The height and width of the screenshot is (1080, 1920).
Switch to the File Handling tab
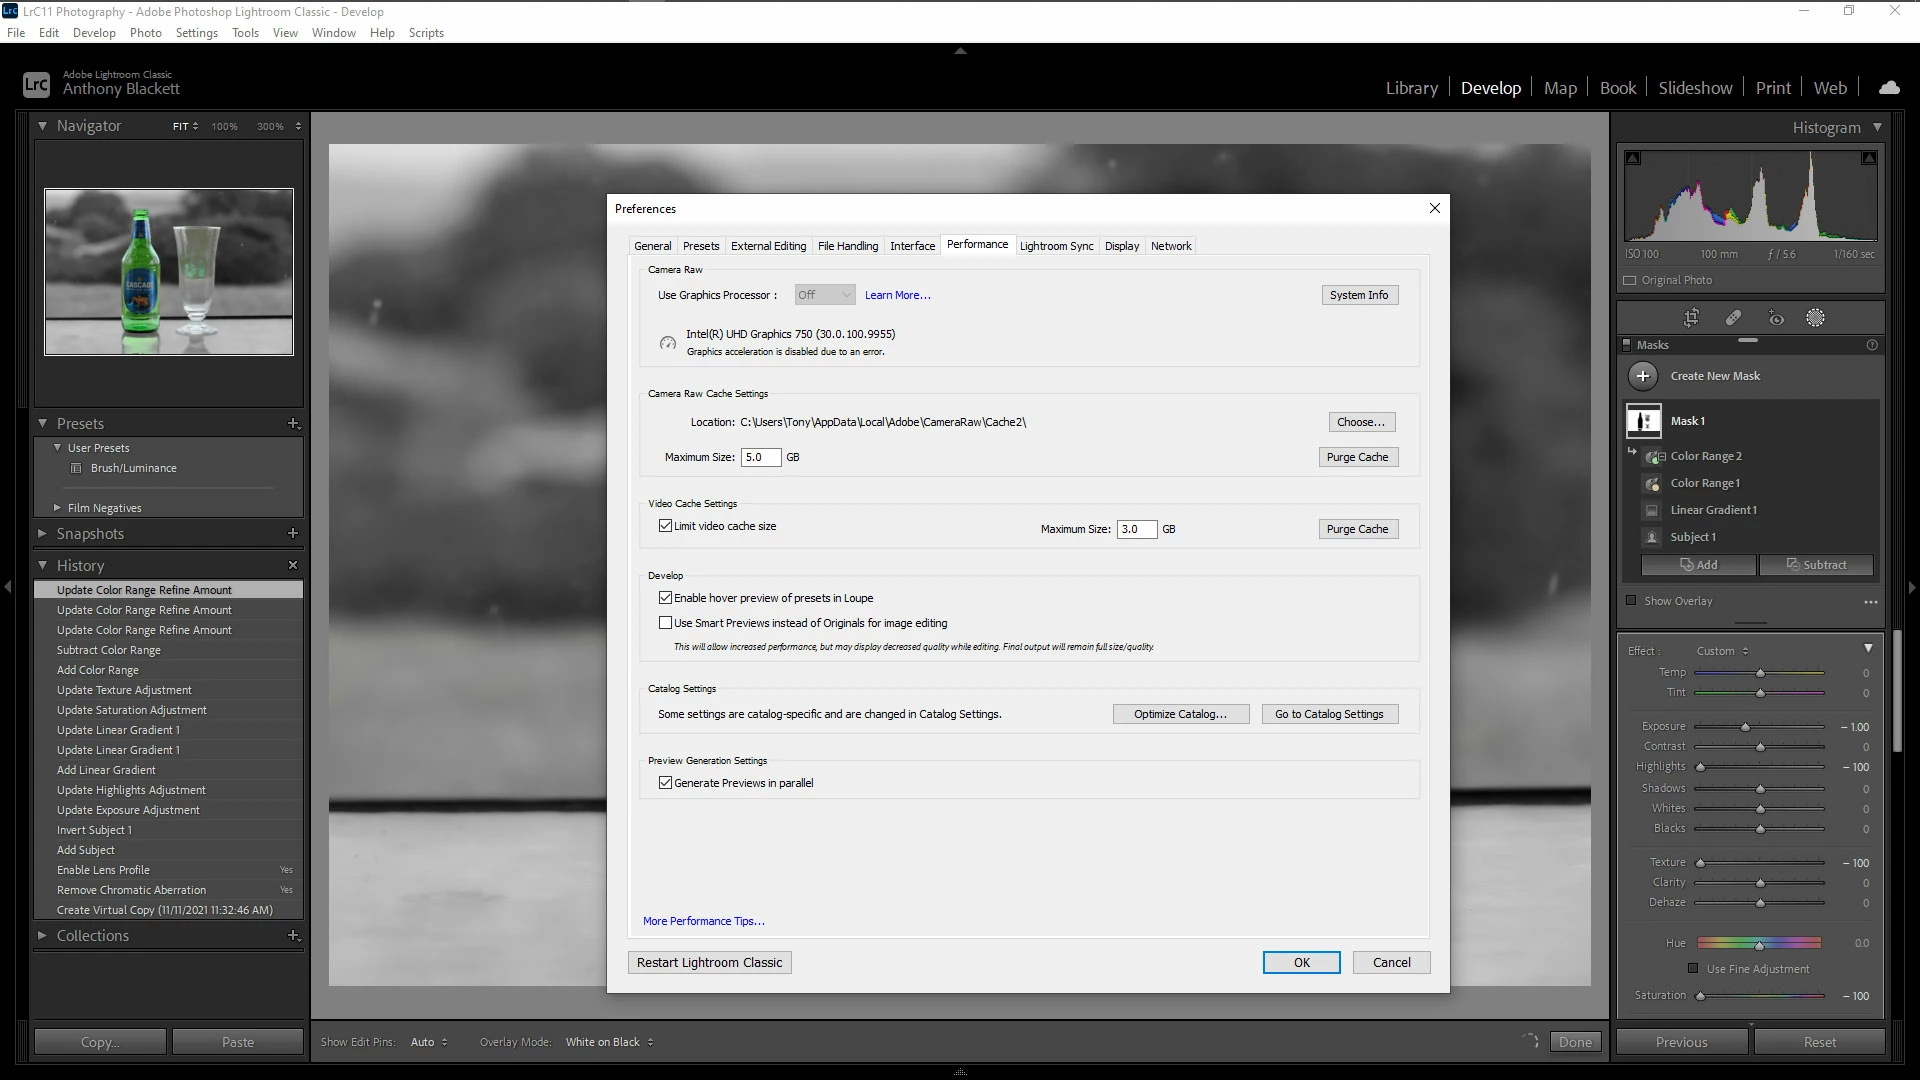(847, 246)
